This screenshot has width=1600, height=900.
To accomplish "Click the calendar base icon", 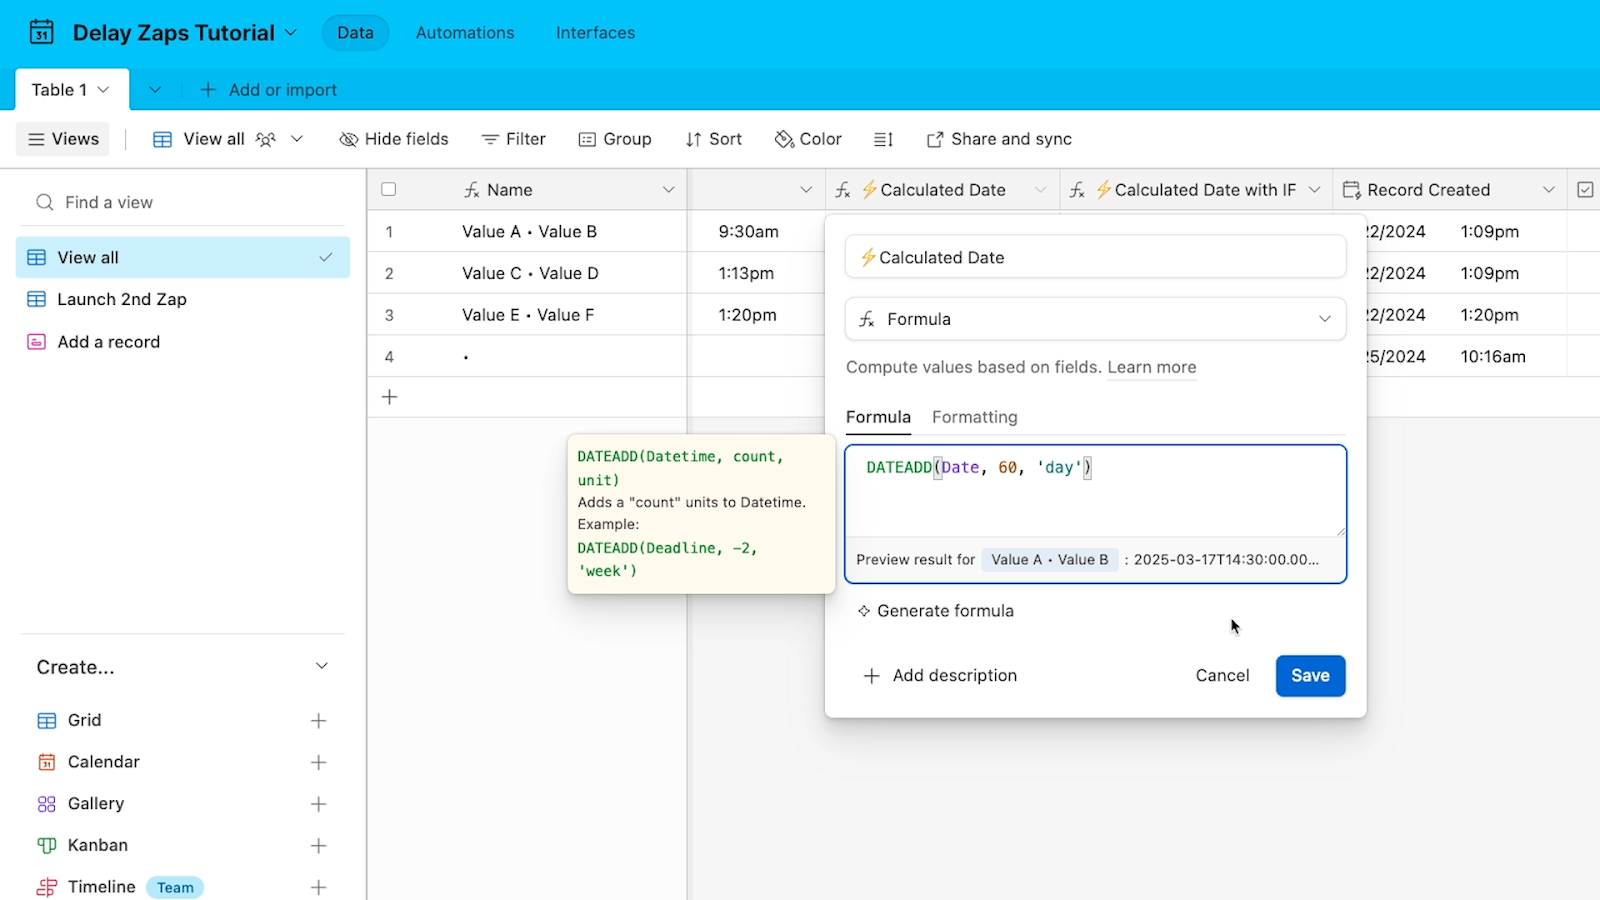I will click(41, 32).
